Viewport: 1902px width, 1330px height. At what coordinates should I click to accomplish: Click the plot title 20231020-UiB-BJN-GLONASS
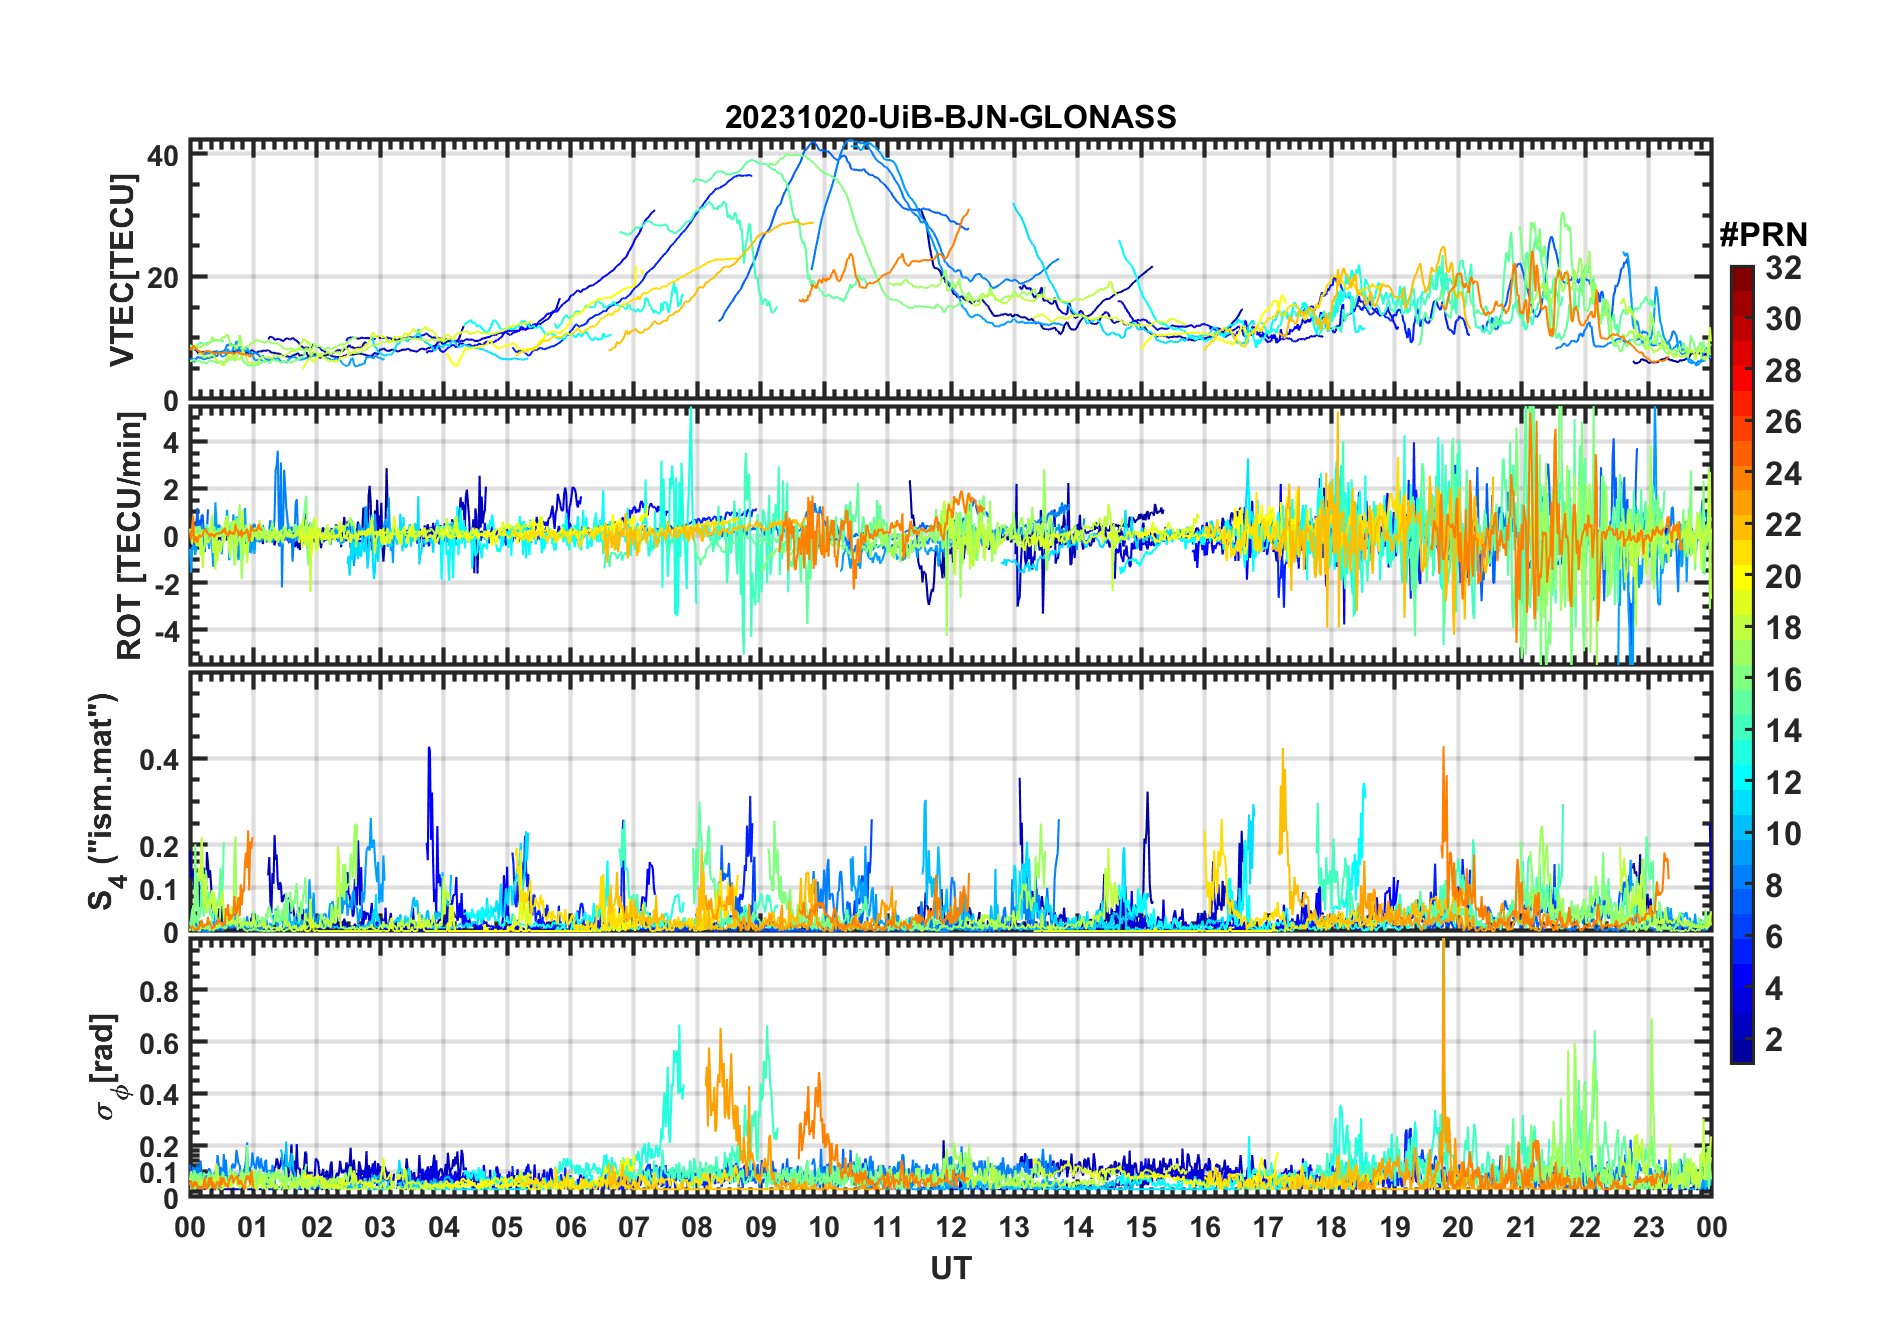click(x=950, y=117)
